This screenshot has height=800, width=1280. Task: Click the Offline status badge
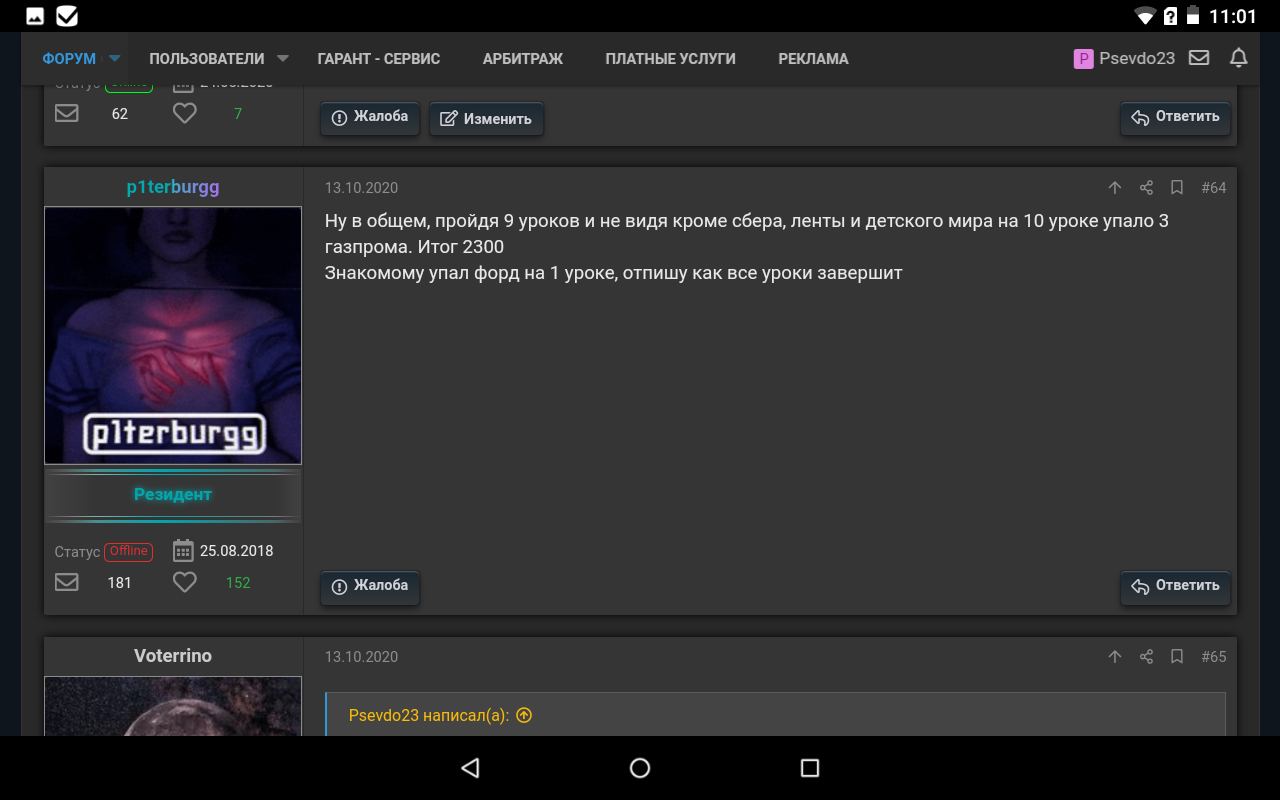pyautogui.click(x=129, y=551)
